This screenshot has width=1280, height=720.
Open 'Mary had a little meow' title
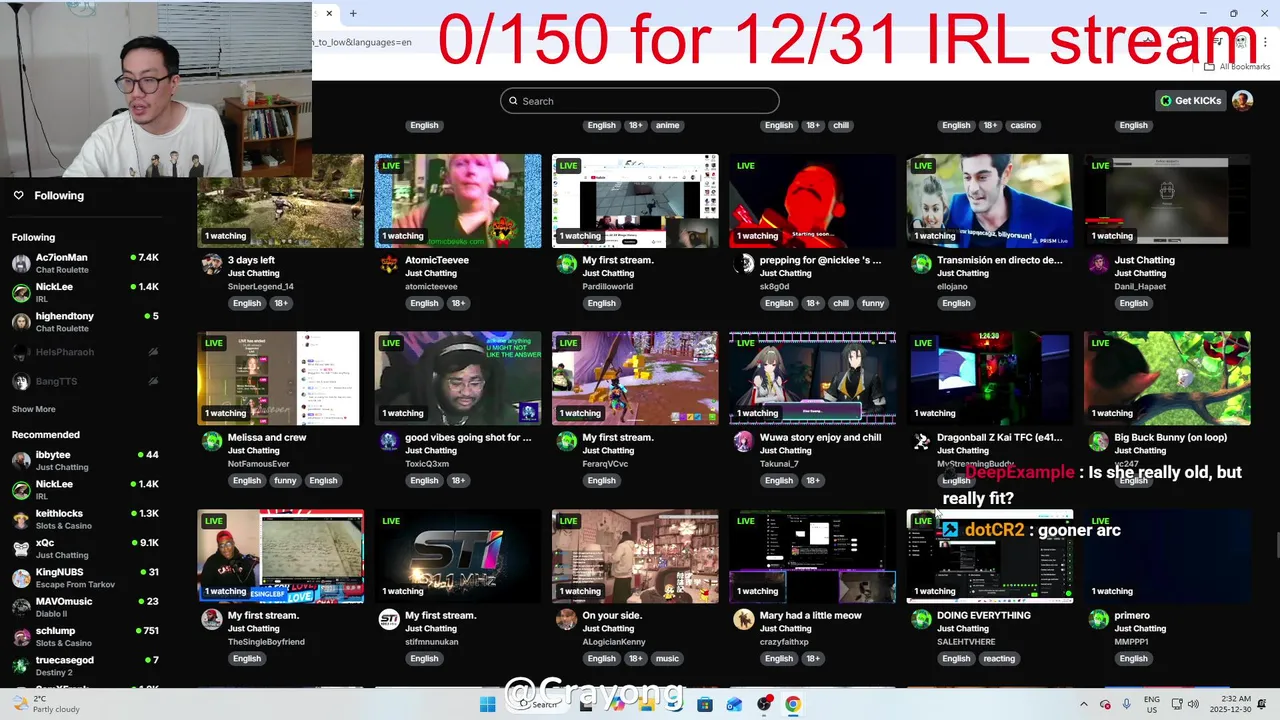[x=810, y=615]
